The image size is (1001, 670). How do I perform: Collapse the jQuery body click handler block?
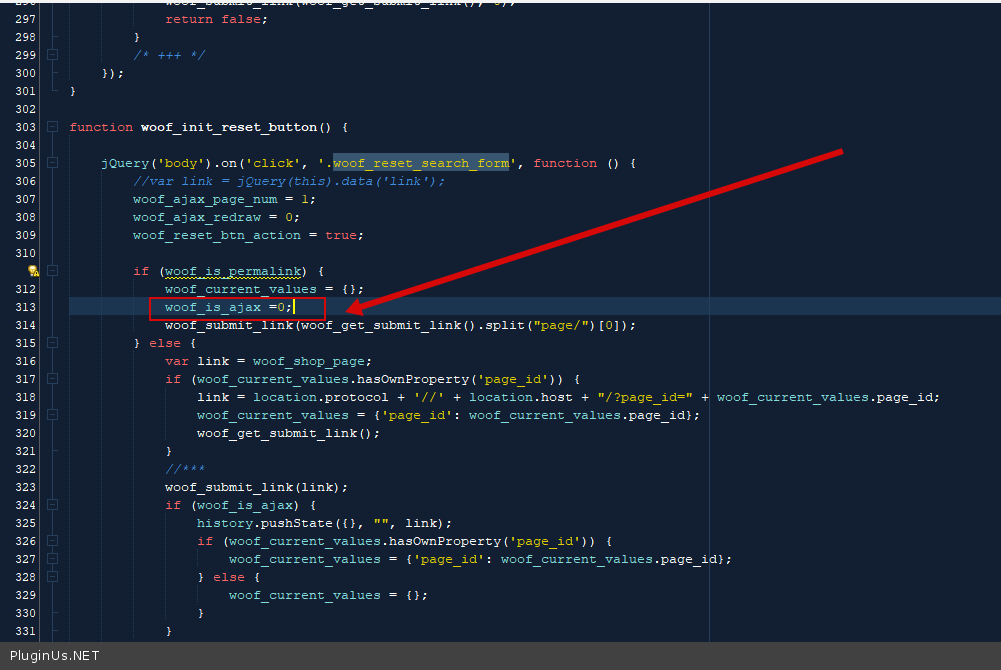pos(53,163)
